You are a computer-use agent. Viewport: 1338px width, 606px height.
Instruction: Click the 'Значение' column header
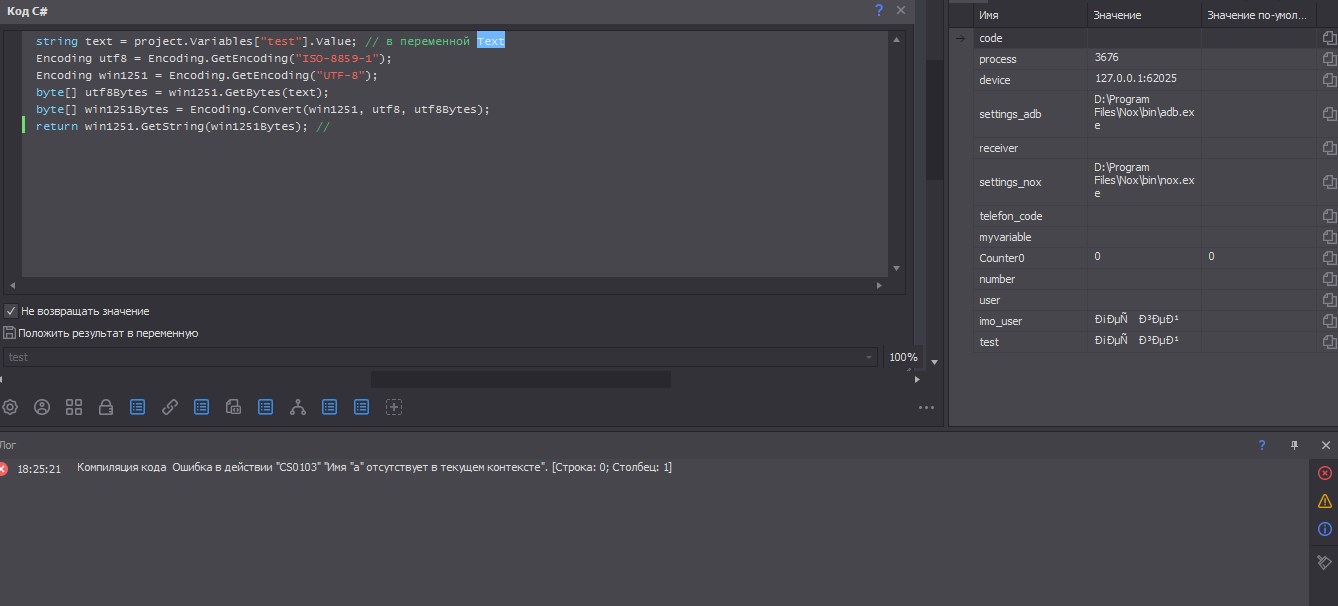(1143, 15)
